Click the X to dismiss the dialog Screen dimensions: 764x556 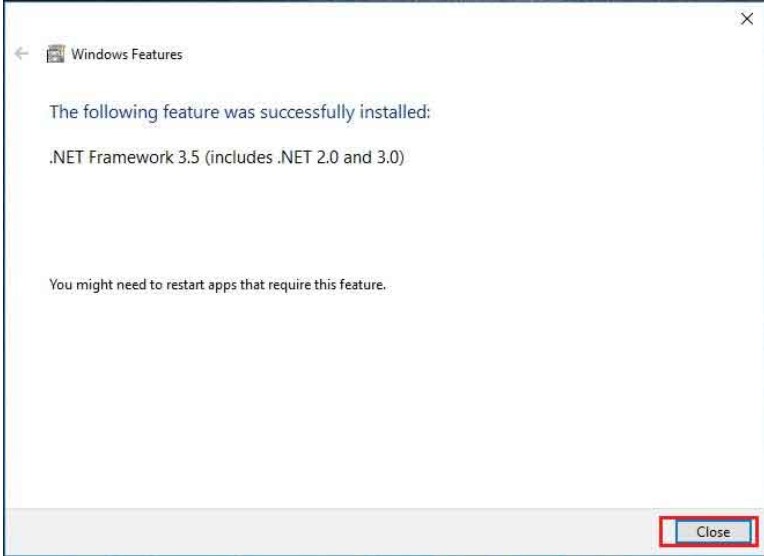(745, 19)
